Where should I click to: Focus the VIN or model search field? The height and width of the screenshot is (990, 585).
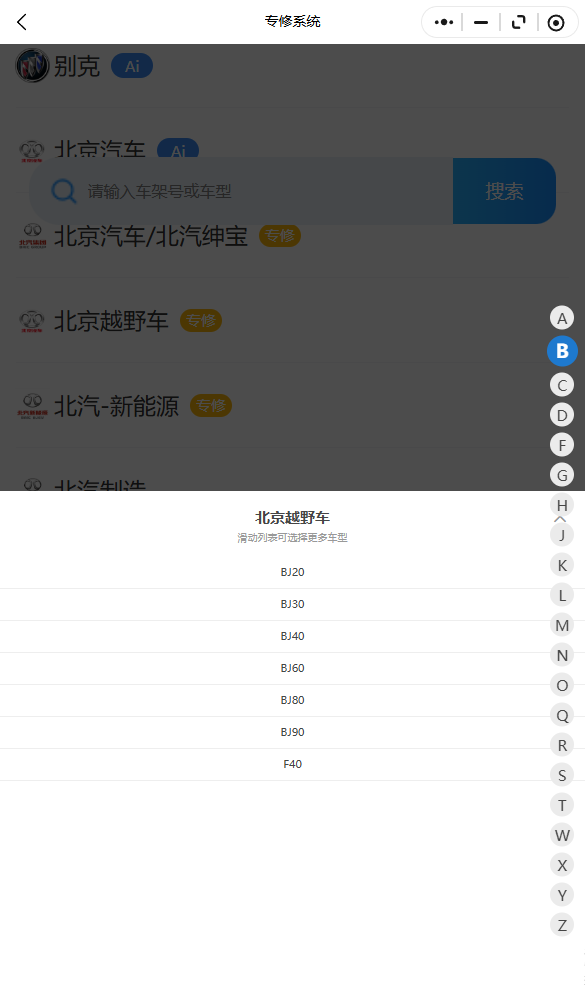click(241, 191)
